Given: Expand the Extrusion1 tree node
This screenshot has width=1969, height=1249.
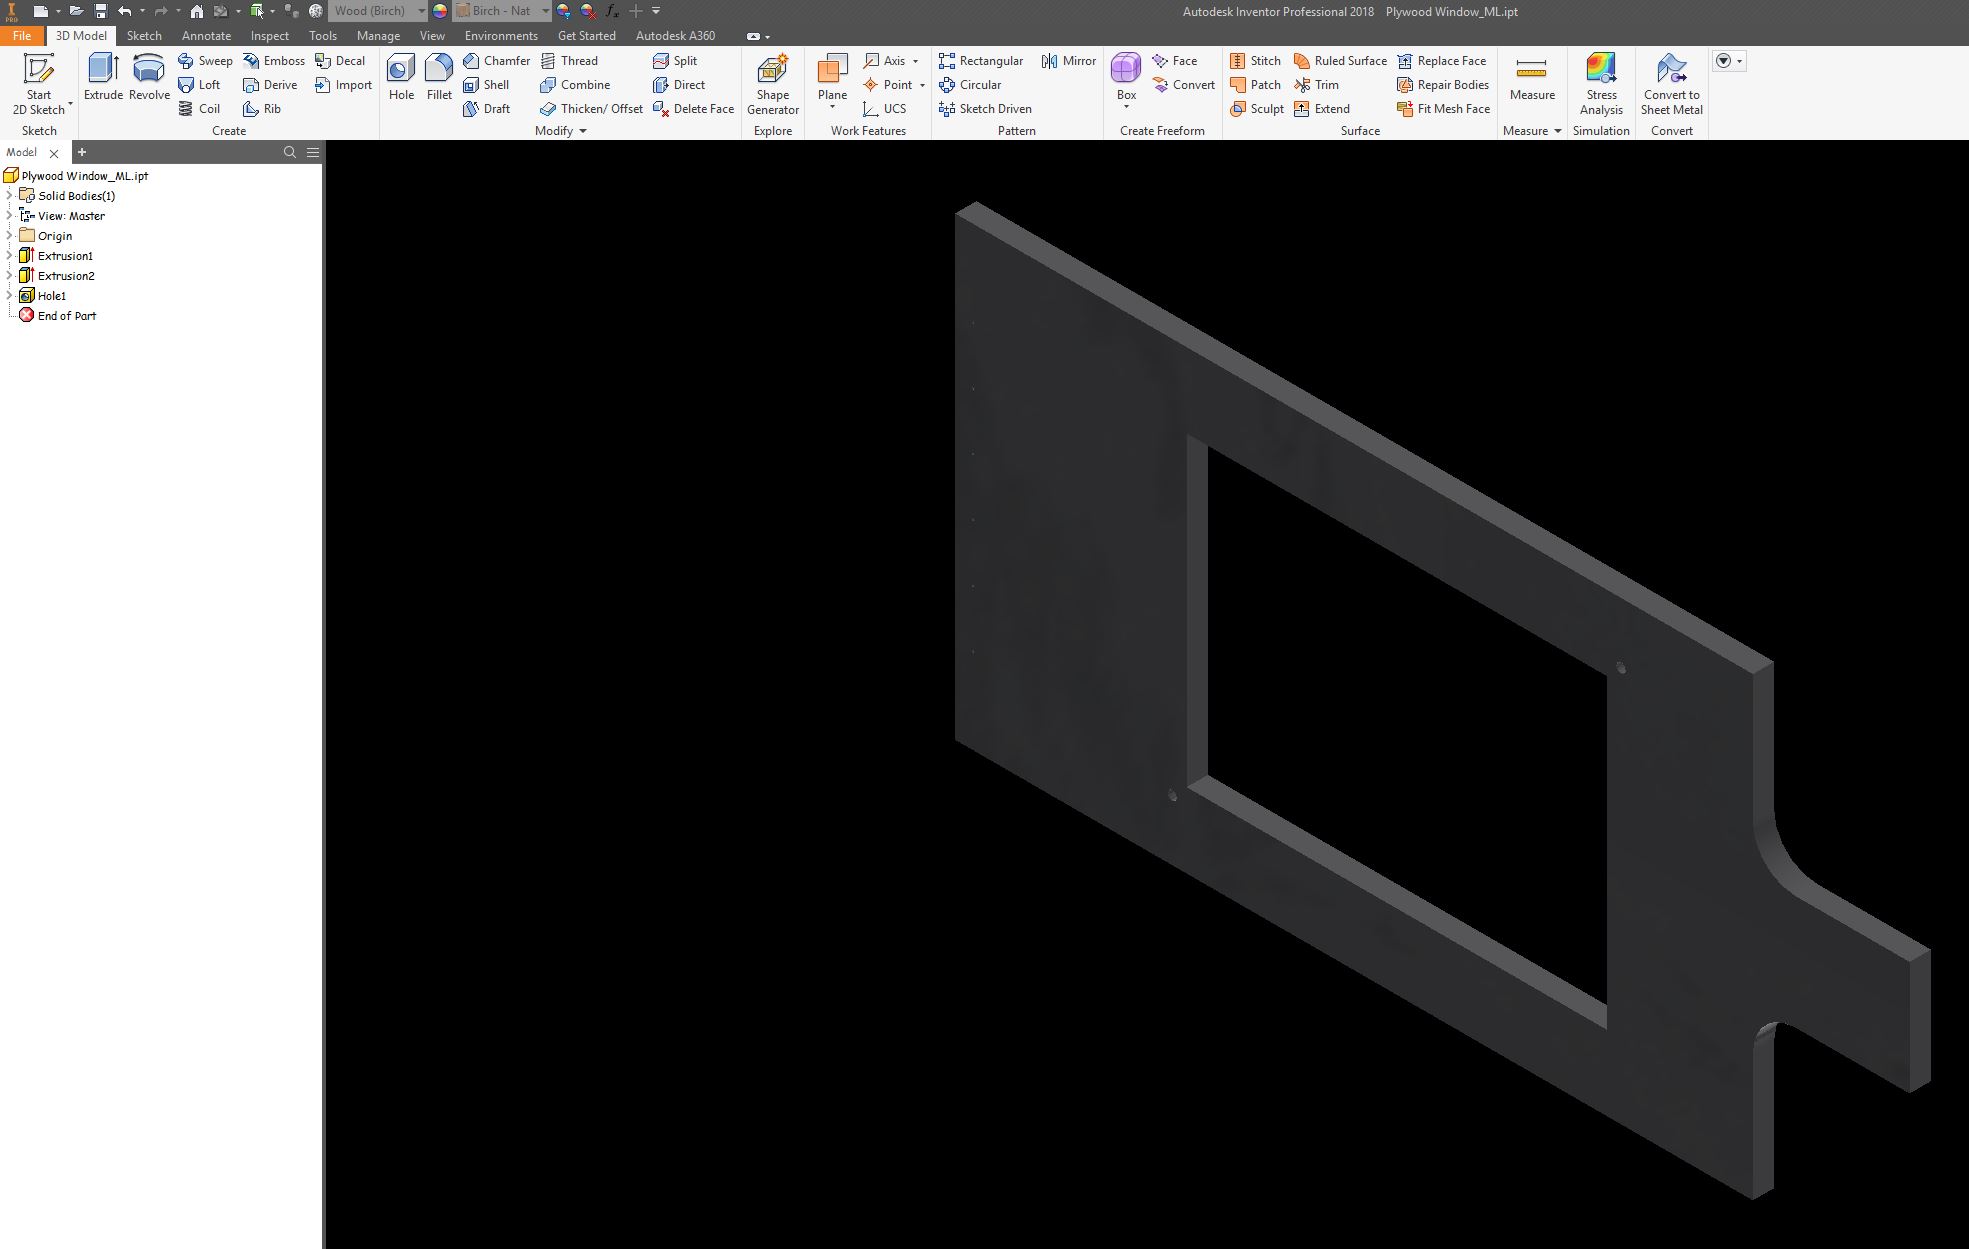Looking at the screenshot, I should tap(9, 255).
